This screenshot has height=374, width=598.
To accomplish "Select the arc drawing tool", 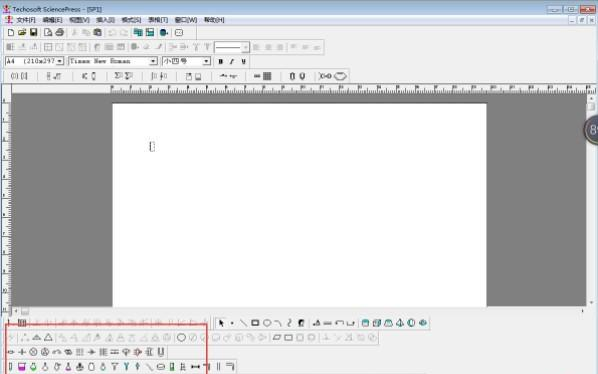I will click(x=278, y=323).
